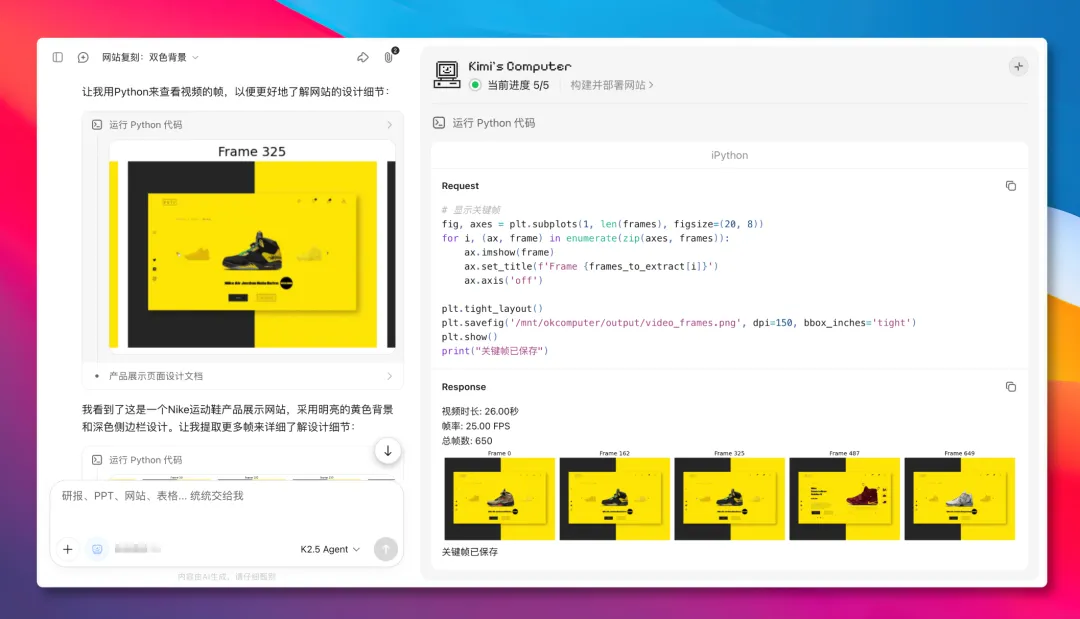Click the plus button in Kimi's Computer header

click(1018, 67)
